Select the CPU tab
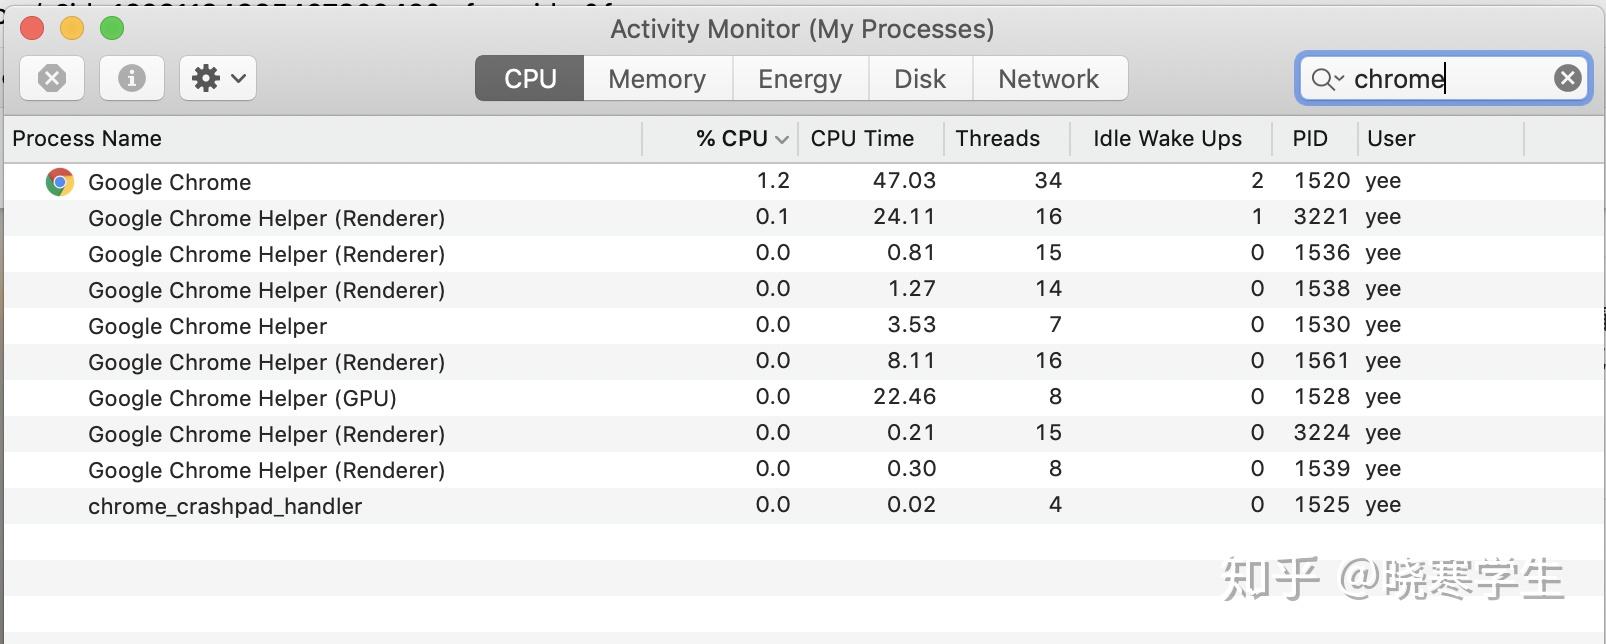This screenshot has height=644, width=1606. [x=530, y=79]
